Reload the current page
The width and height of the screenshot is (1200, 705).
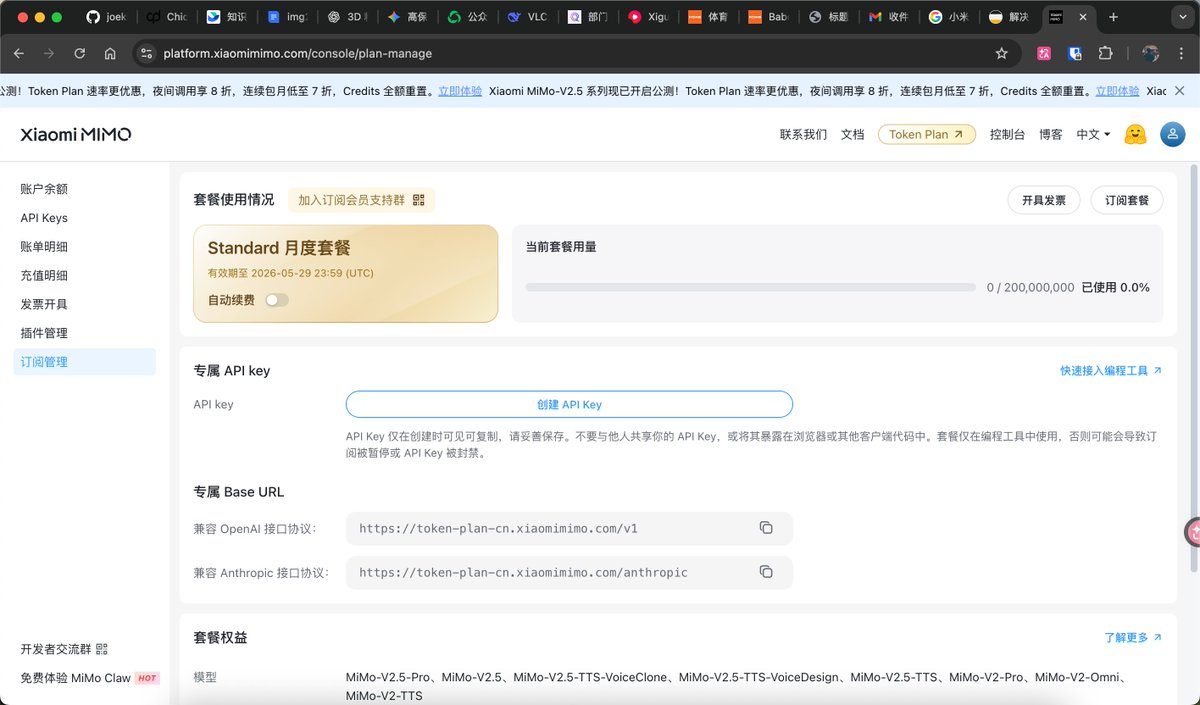tap(80, 53)
